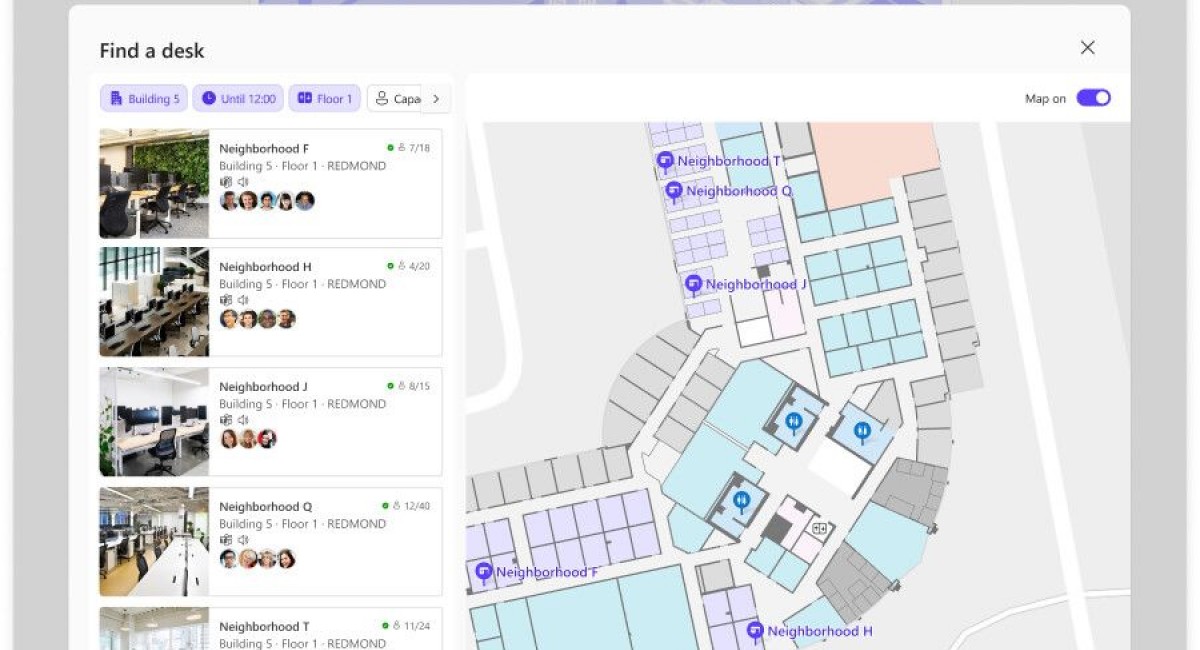Expand additional filters using the right chevron

(437, 97)
